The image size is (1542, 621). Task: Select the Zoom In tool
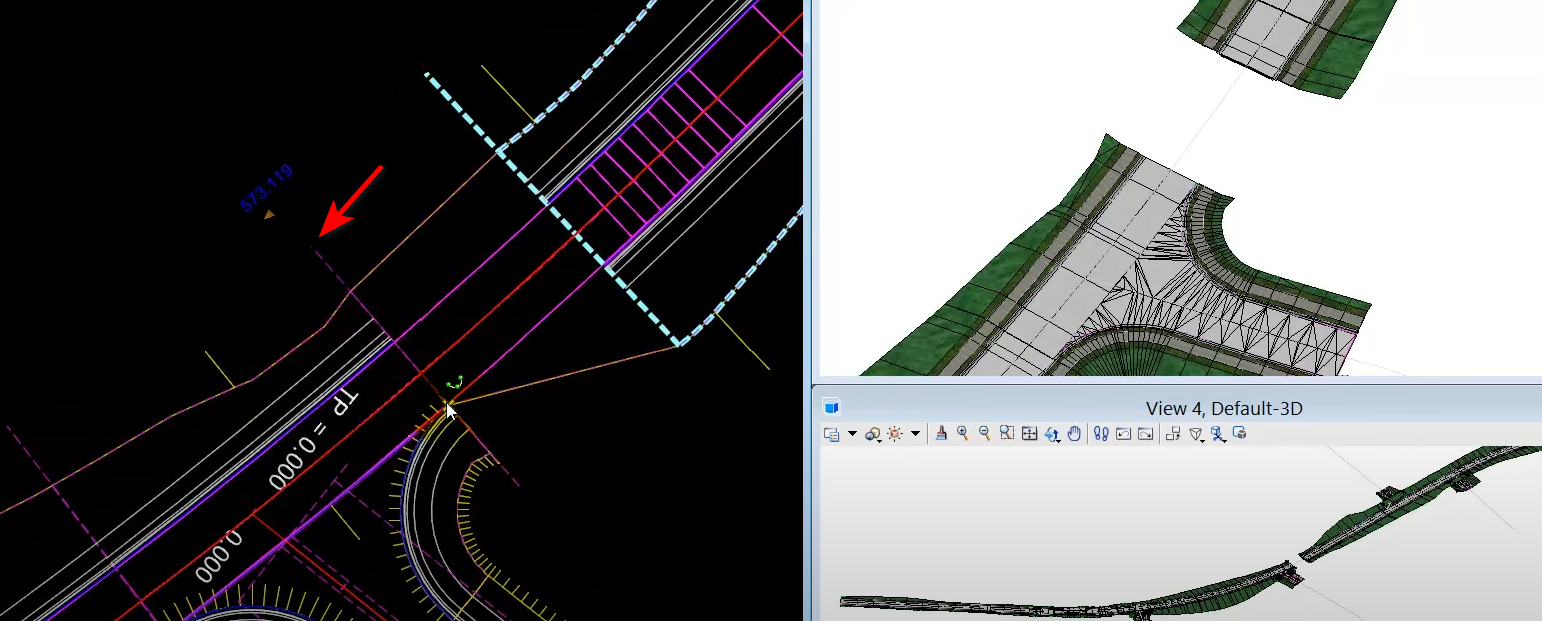(962, 434)
